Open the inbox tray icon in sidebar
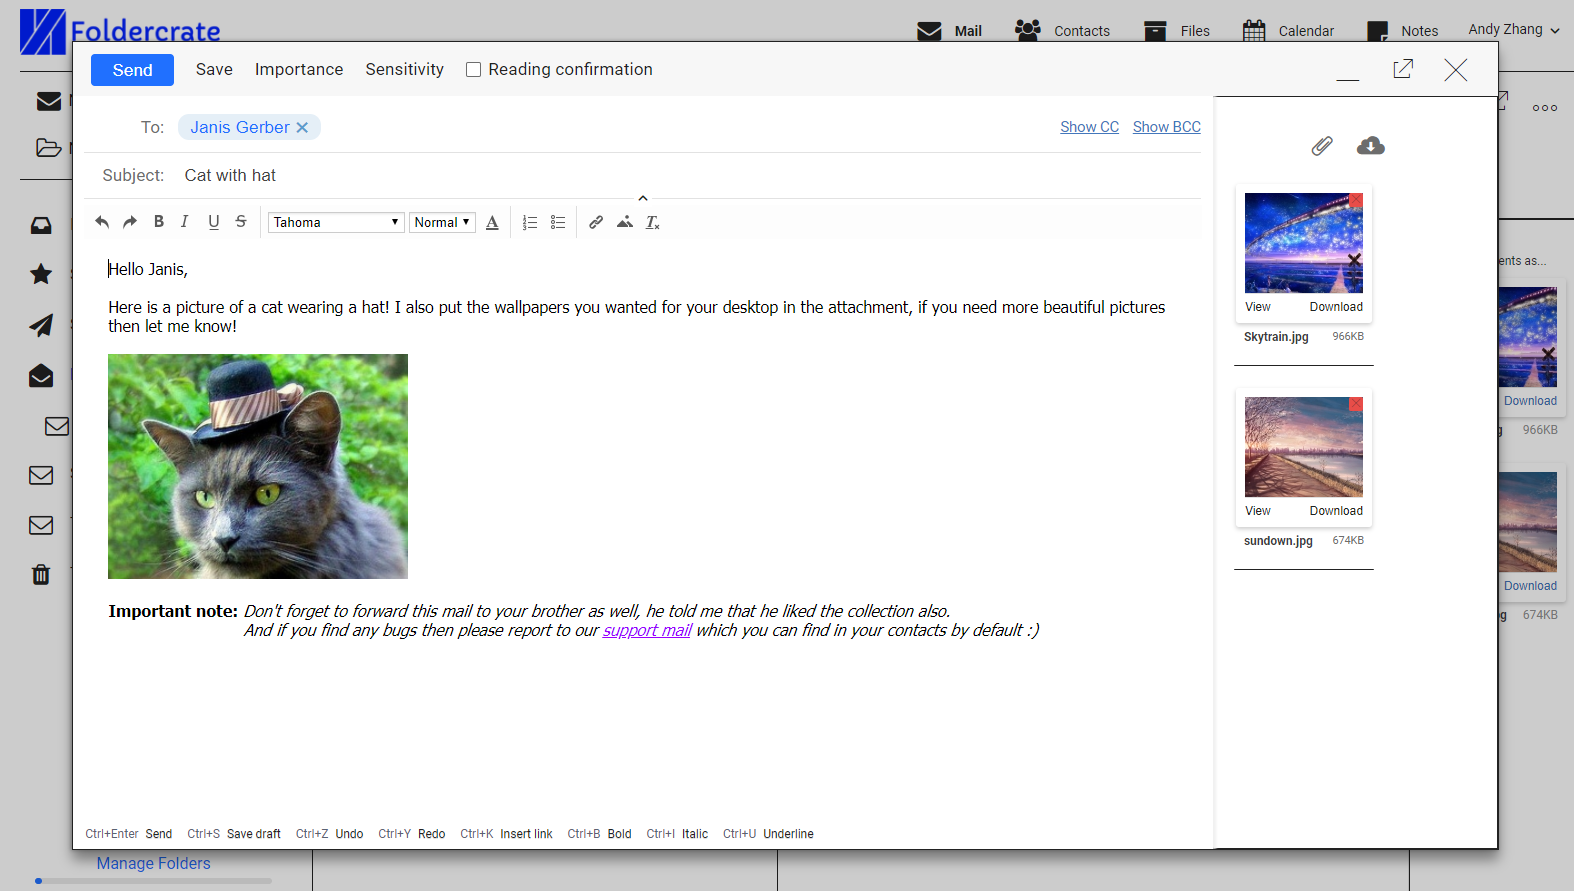 41,226
